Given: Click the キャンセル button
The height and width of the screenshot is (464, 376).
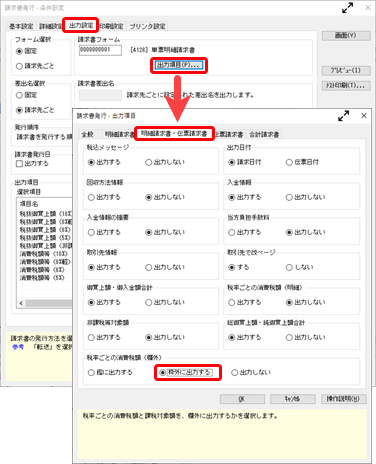Looking at the screenshot, I should pos(293,399).
